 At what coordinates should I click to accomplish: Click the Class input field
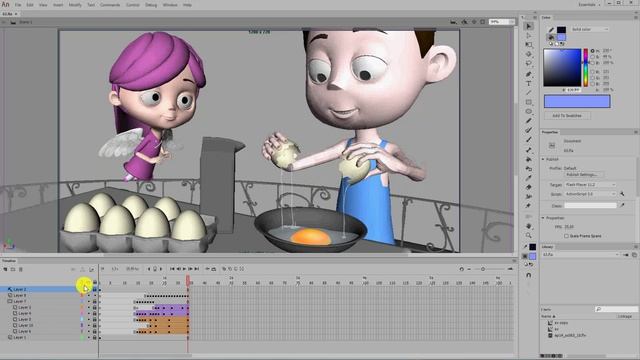[590, 206]
